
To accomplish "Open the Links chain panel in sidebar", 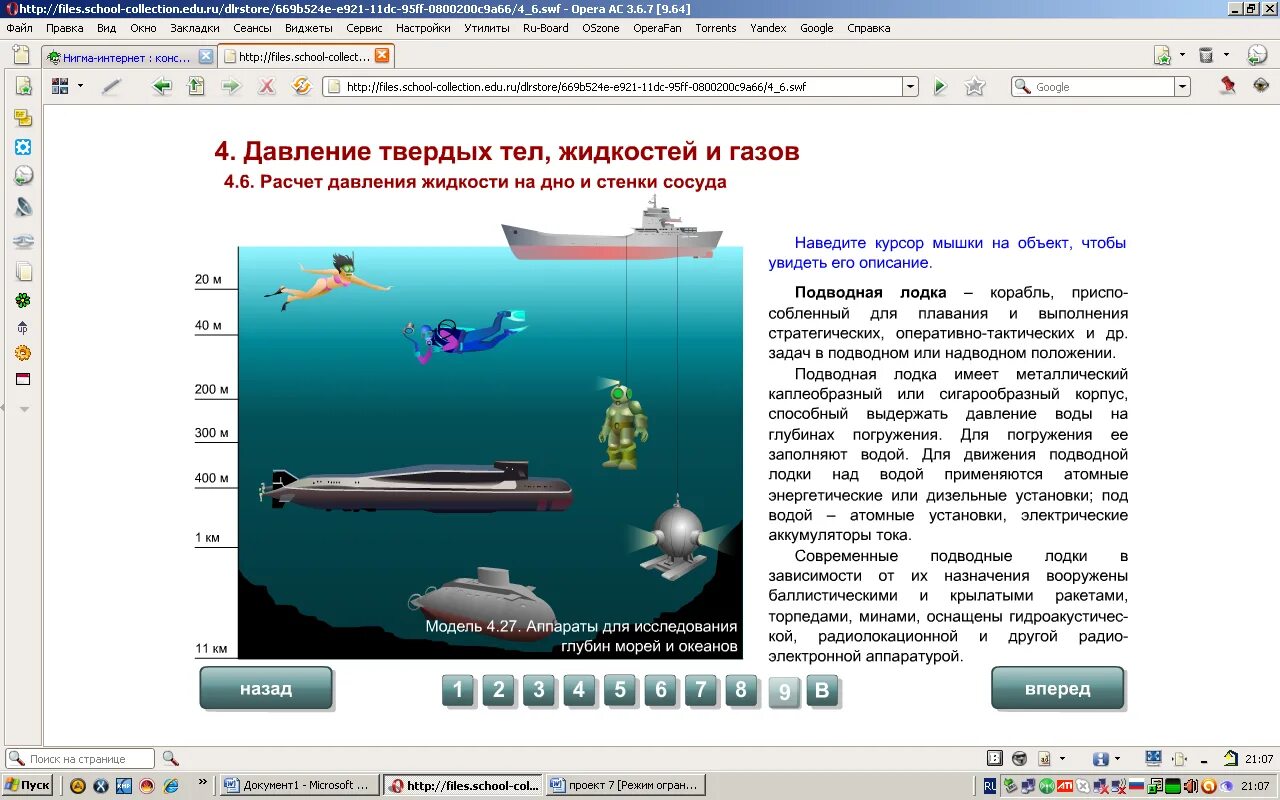I will point(23,241).
